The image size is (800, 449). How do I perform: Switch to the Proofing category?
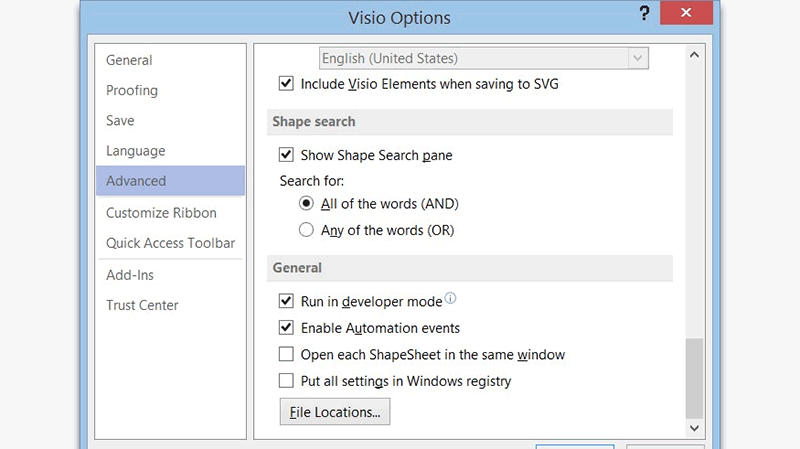[170, 90]
